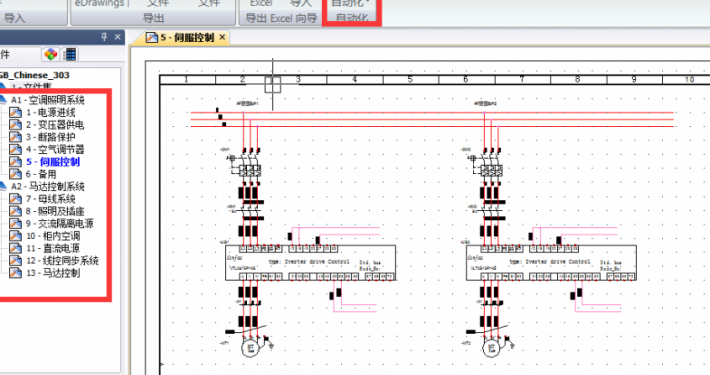Switch to the 5 - 伺服控制 tab
The height and width of the screenshot is (375, 710).
point(187,38)
